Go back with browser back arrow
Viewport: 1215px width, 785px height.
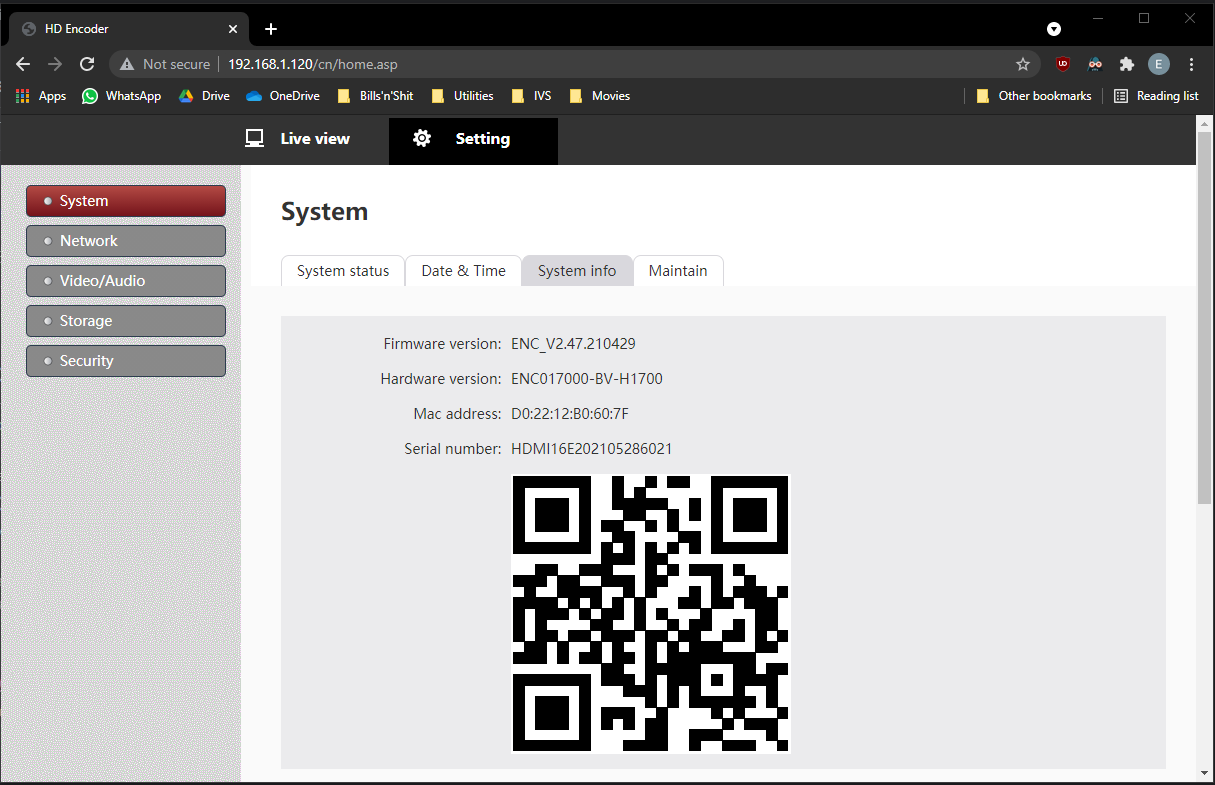pos(23,64)
